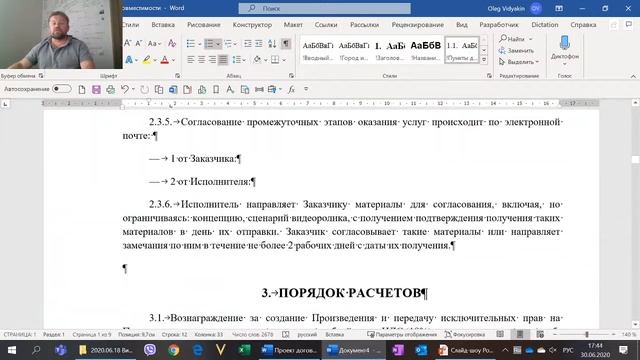Collapse the ribbon
640x360 pixels.
tap(633, 76)
